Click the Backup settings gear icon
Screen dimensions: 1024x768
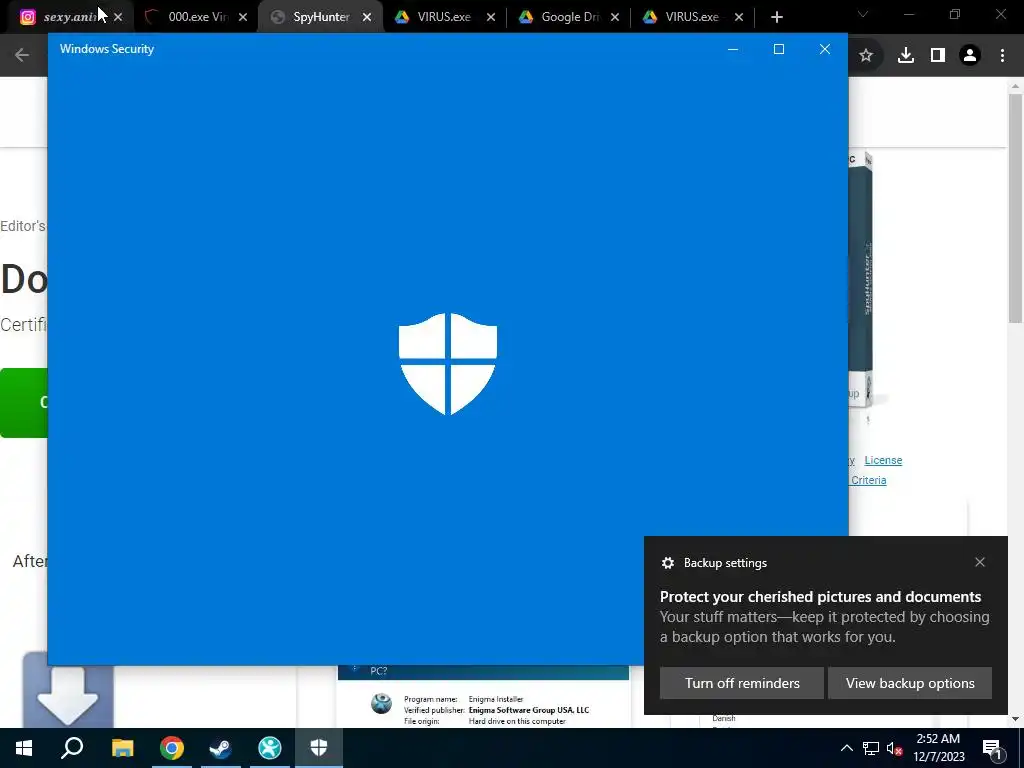(x=667, y=563)
